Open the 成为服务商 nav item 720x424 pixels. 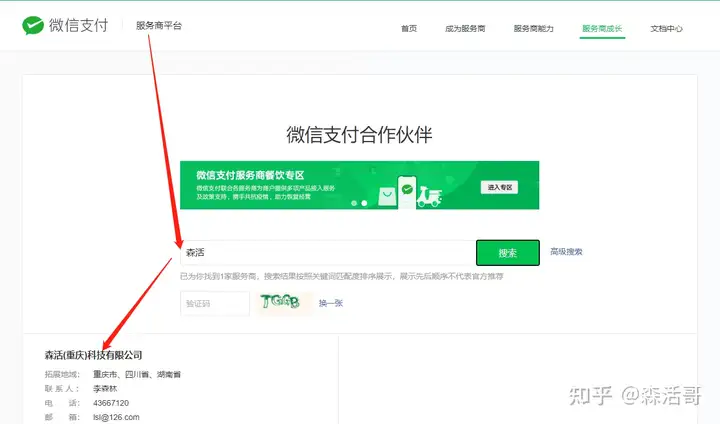[x=465, y=28]
